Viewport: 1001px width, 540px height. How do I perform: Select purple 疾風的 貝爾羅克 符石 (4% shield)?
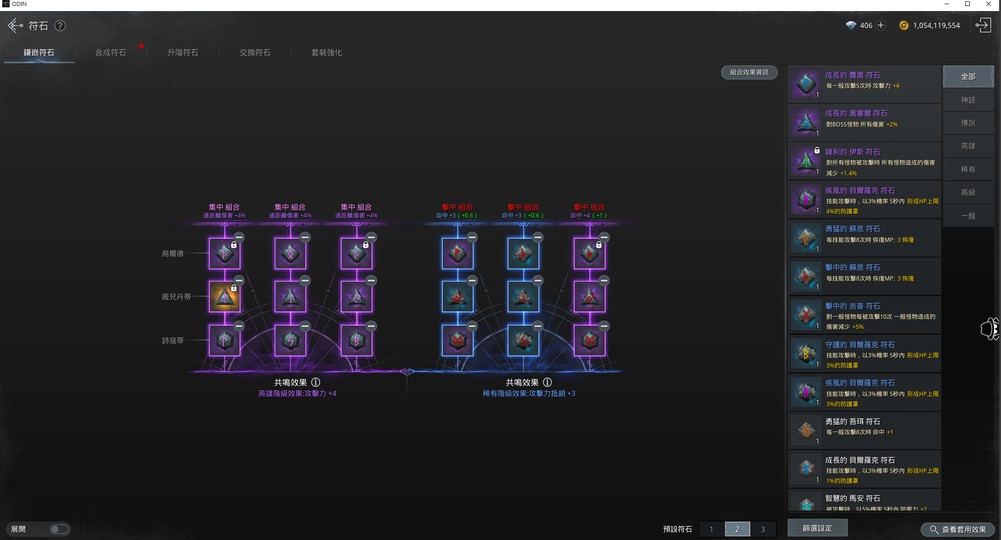click(x=864, y=199)
